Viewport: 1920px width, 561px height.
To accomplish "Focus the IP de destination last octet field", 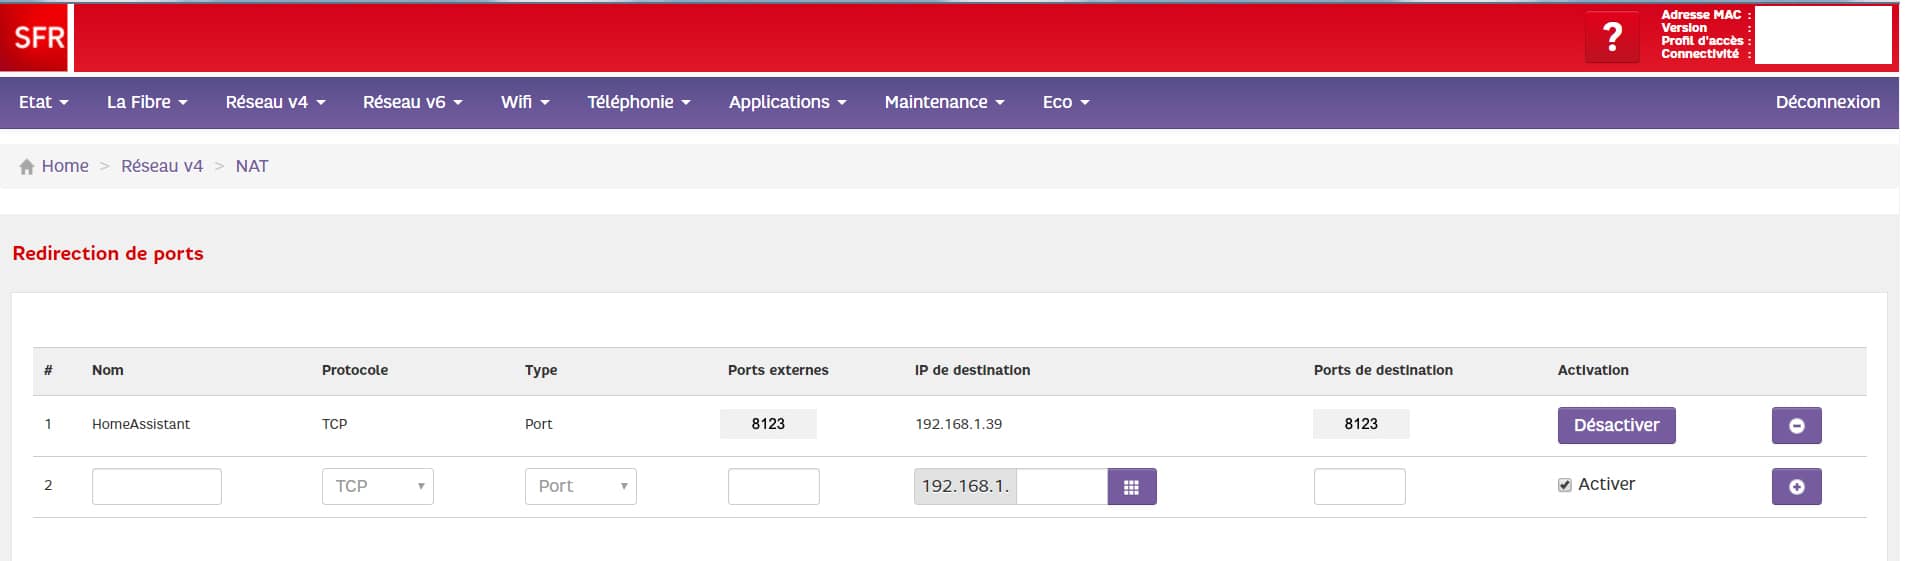I will coord(1062,486).
